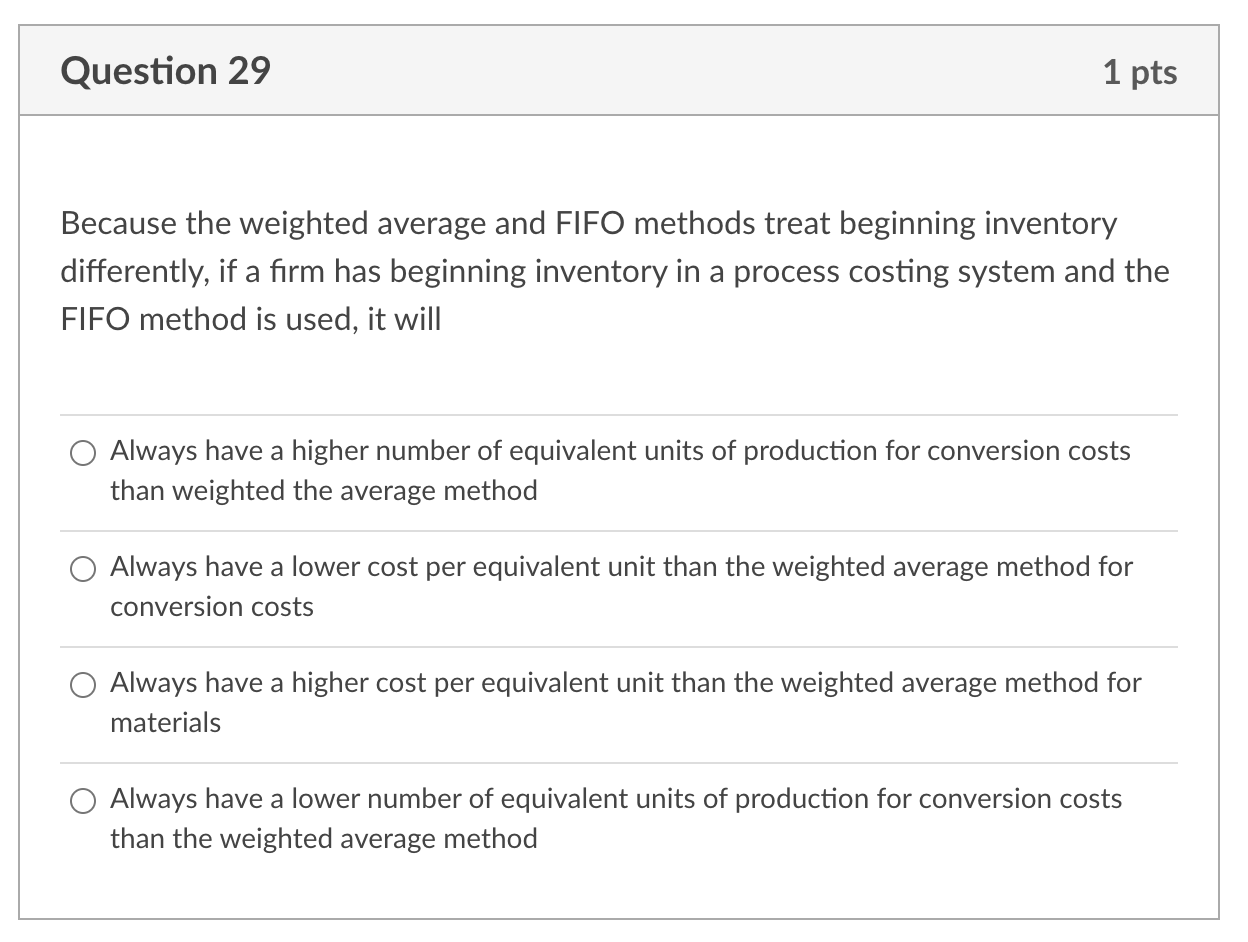
Task: Click the third answer's text label
Action: (x=625, y=702)
